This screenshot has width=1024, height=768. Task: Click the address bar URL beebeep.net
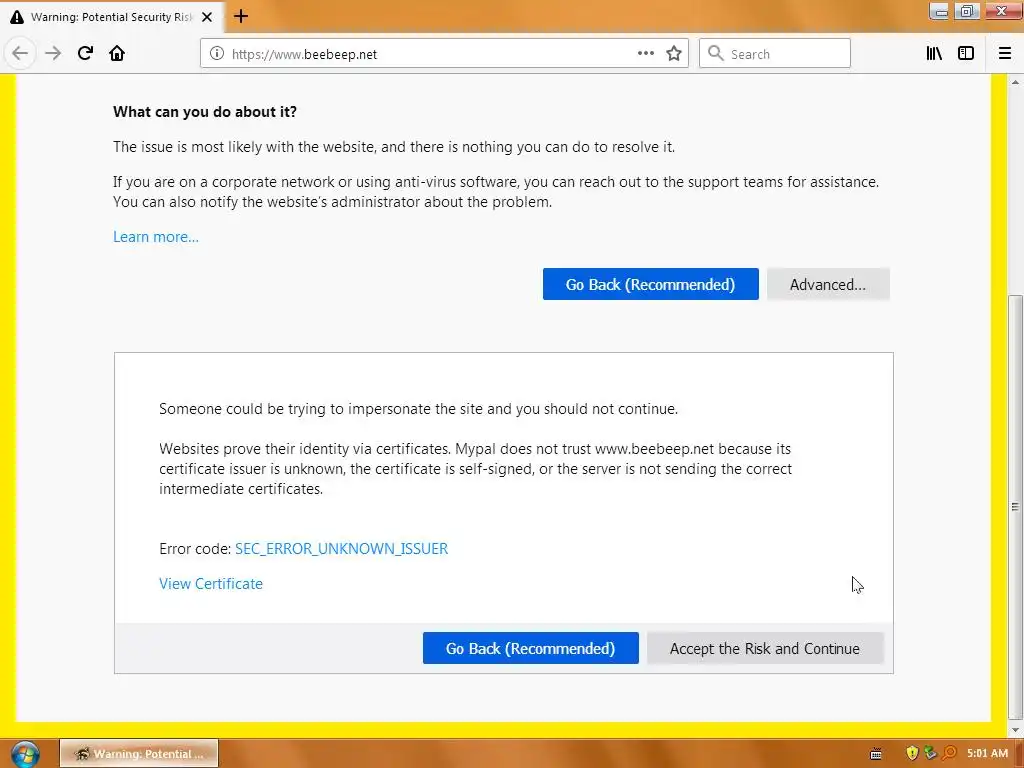coord(304,54)
